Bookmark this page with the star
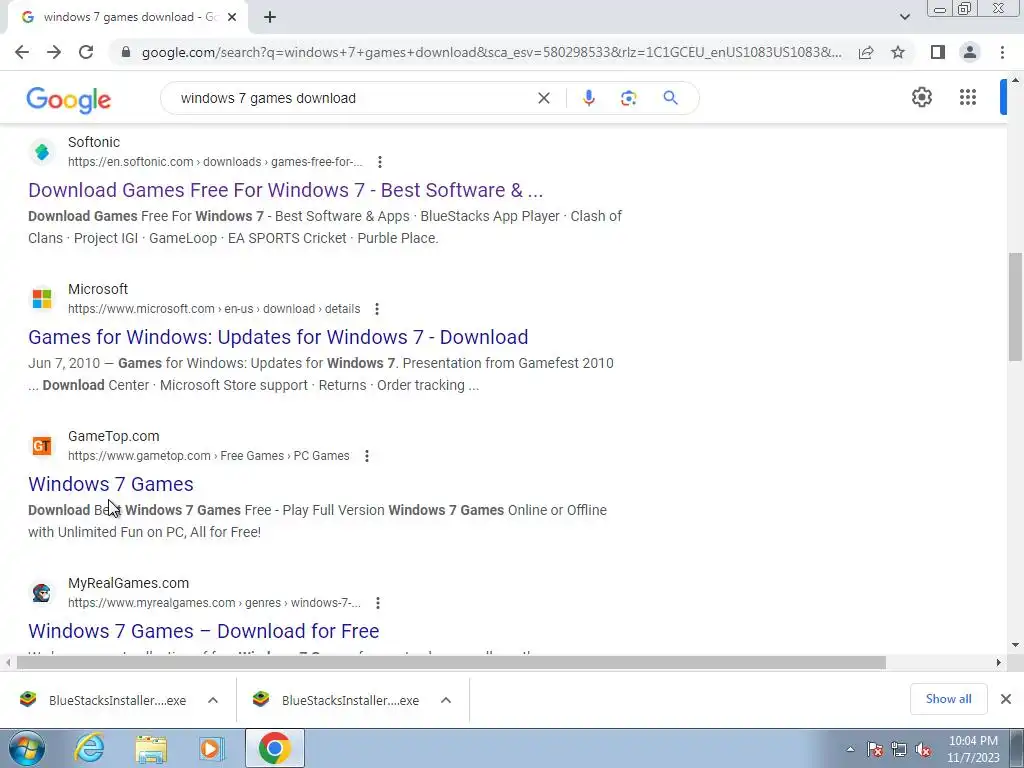 898,52
